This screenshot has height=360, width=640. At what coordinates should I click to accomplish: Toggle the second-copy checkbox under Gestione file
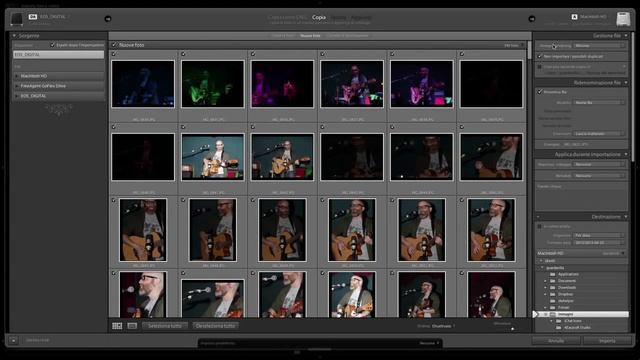click(540, 67)
